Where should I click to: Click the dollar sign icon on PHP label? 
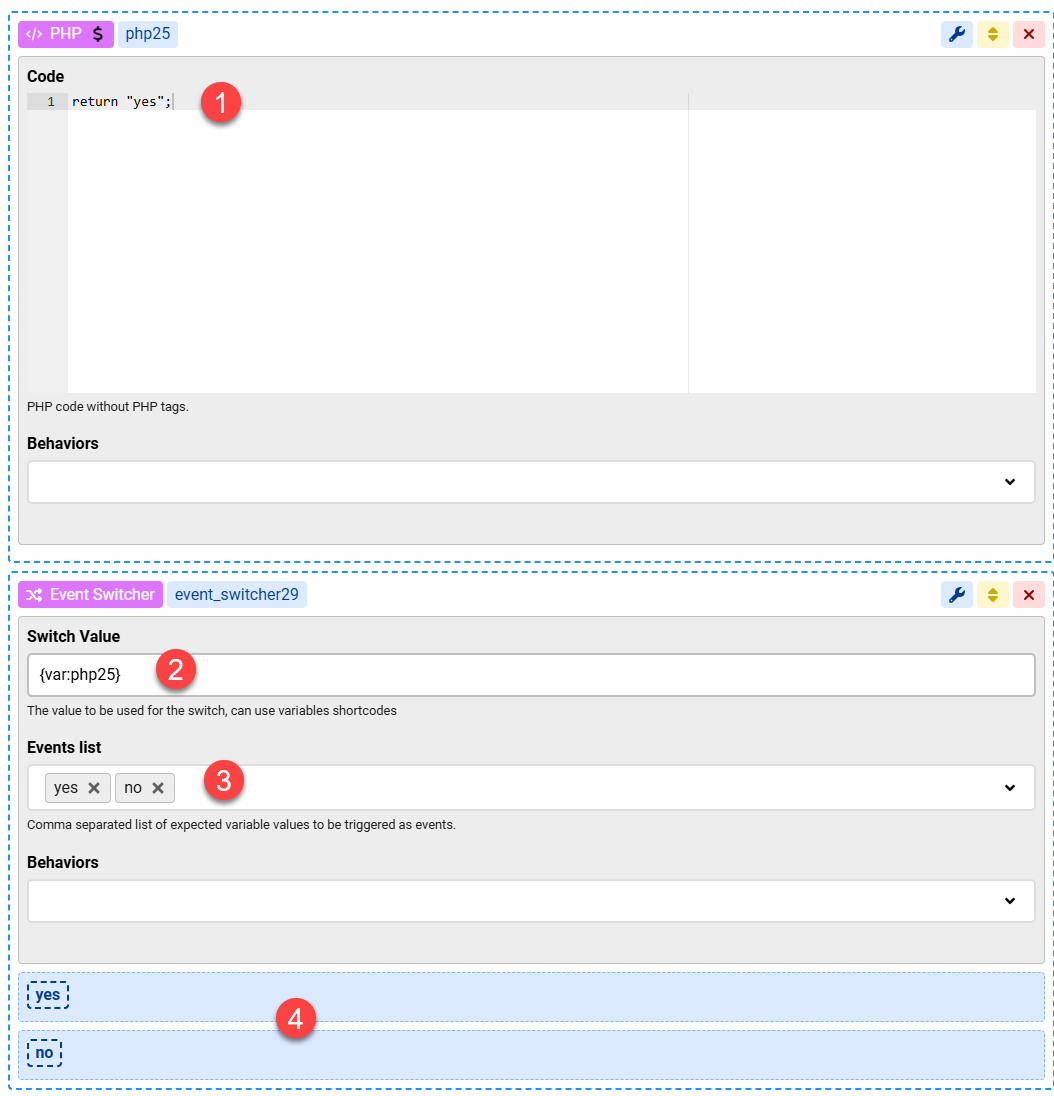click(x=98, y=34)
